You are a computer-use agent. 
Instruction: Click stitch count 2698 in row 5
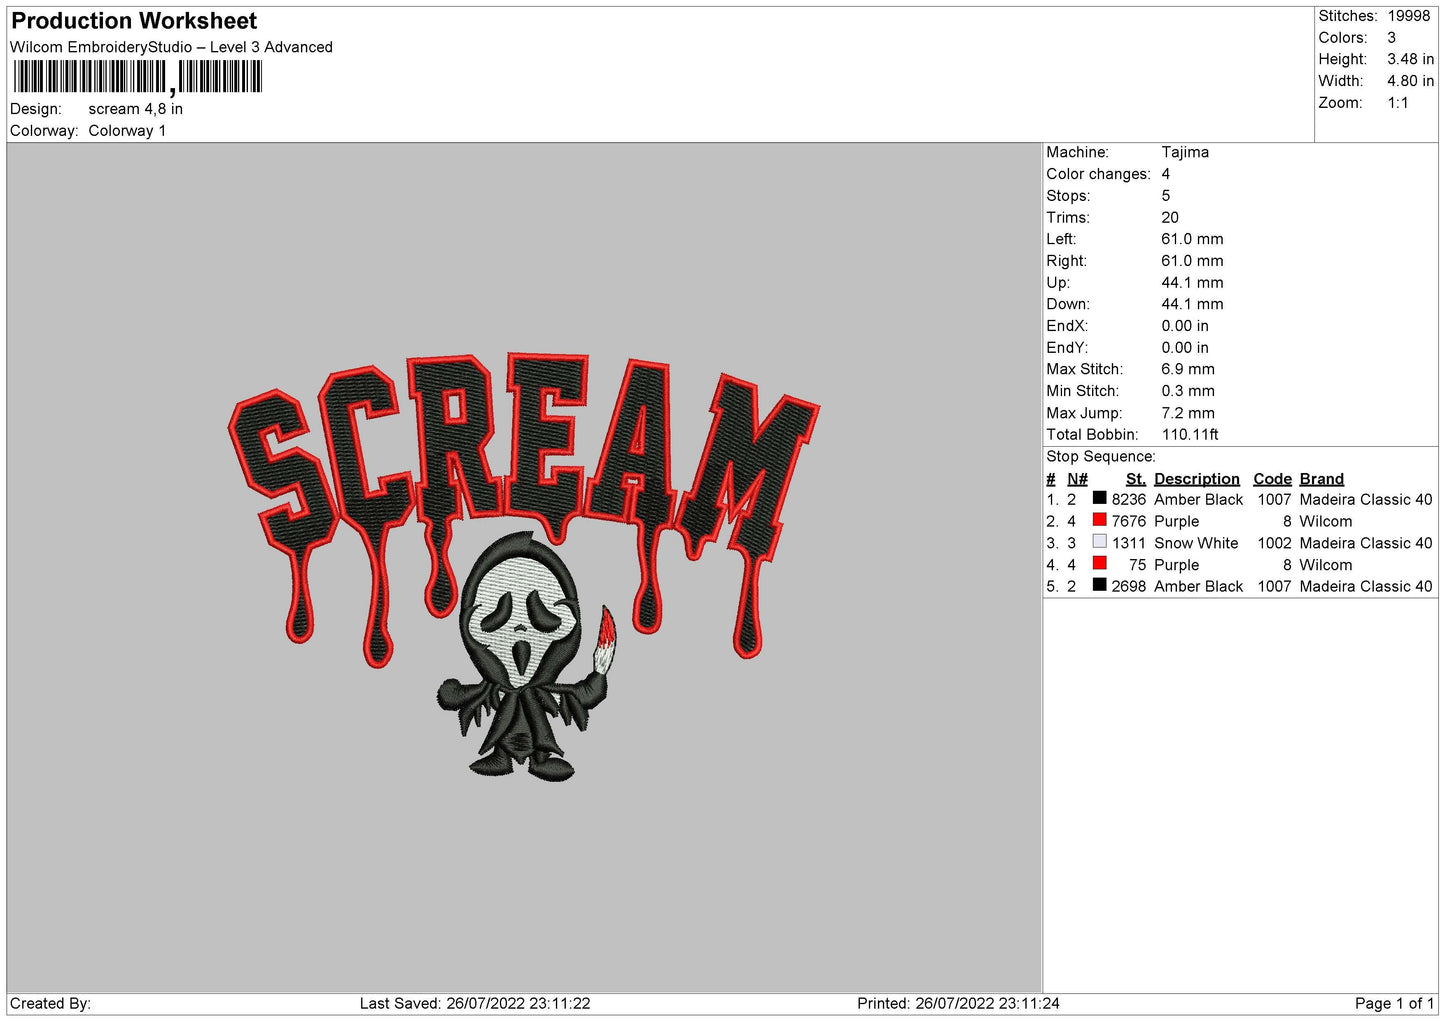[1129, 587]
